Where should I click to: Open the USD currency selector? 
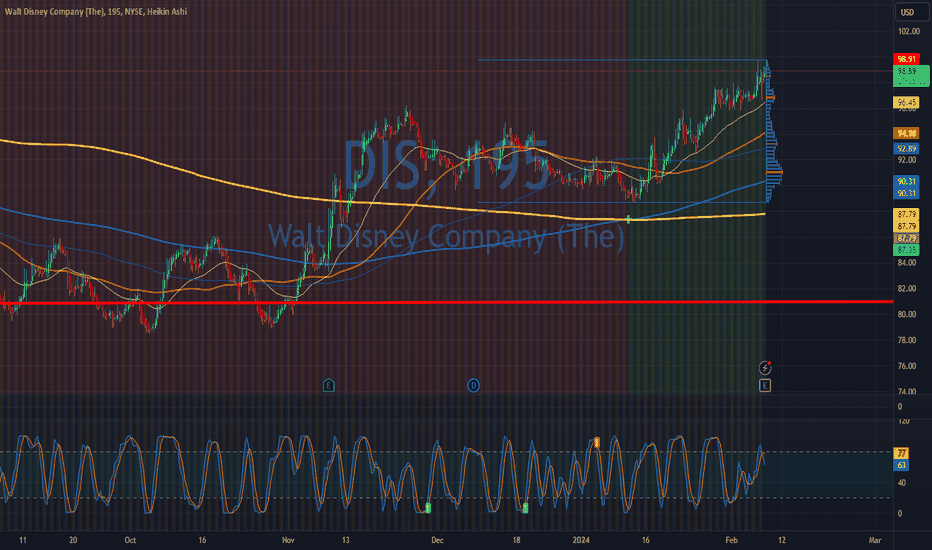tap(912, 12)
